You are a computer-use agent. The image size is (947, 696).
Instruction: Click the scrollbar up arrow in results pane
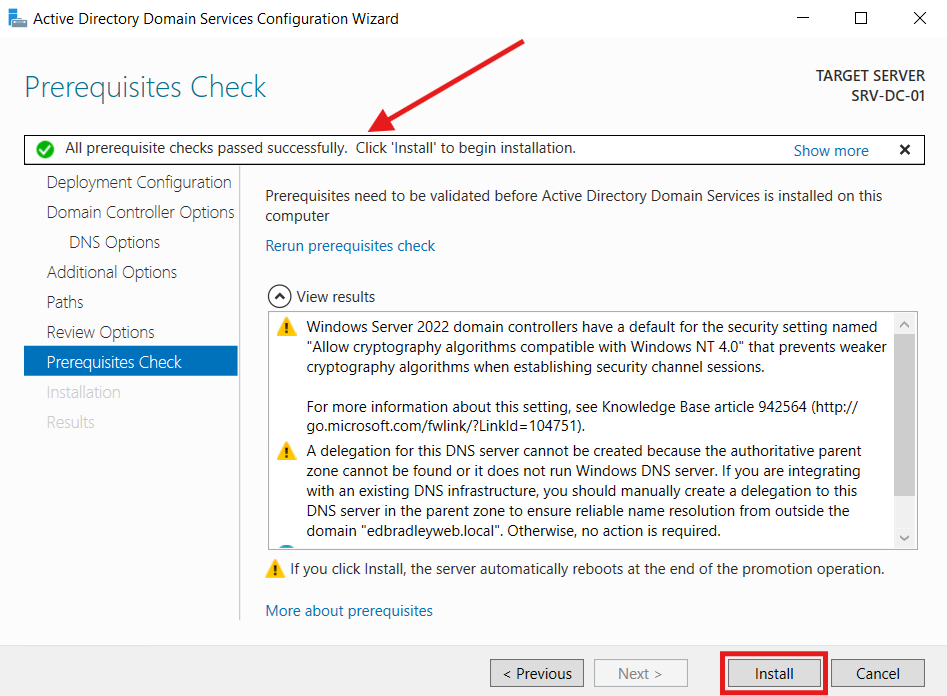(904, 322)
